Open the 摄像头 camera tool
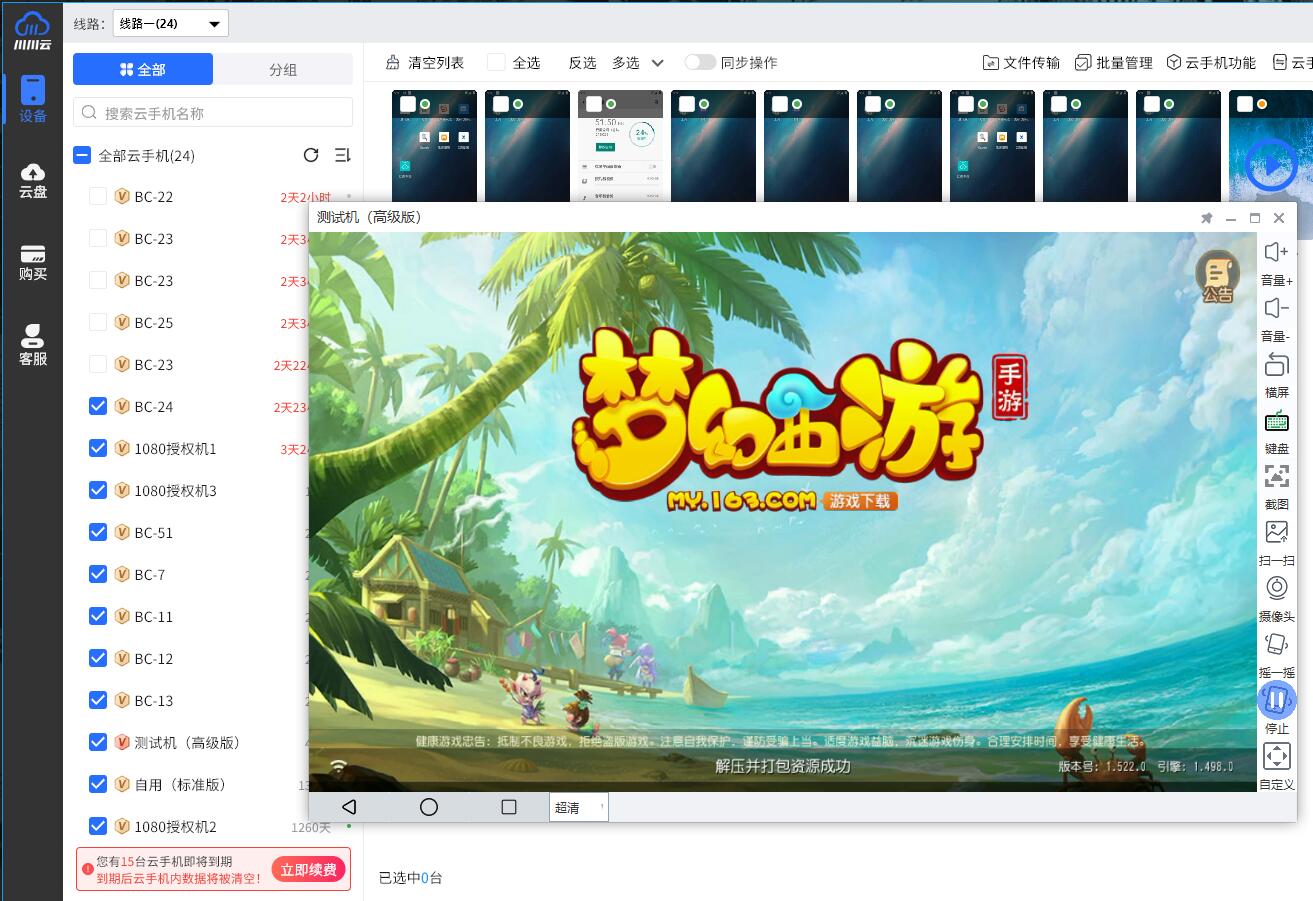 click(x=1276, y=589)
